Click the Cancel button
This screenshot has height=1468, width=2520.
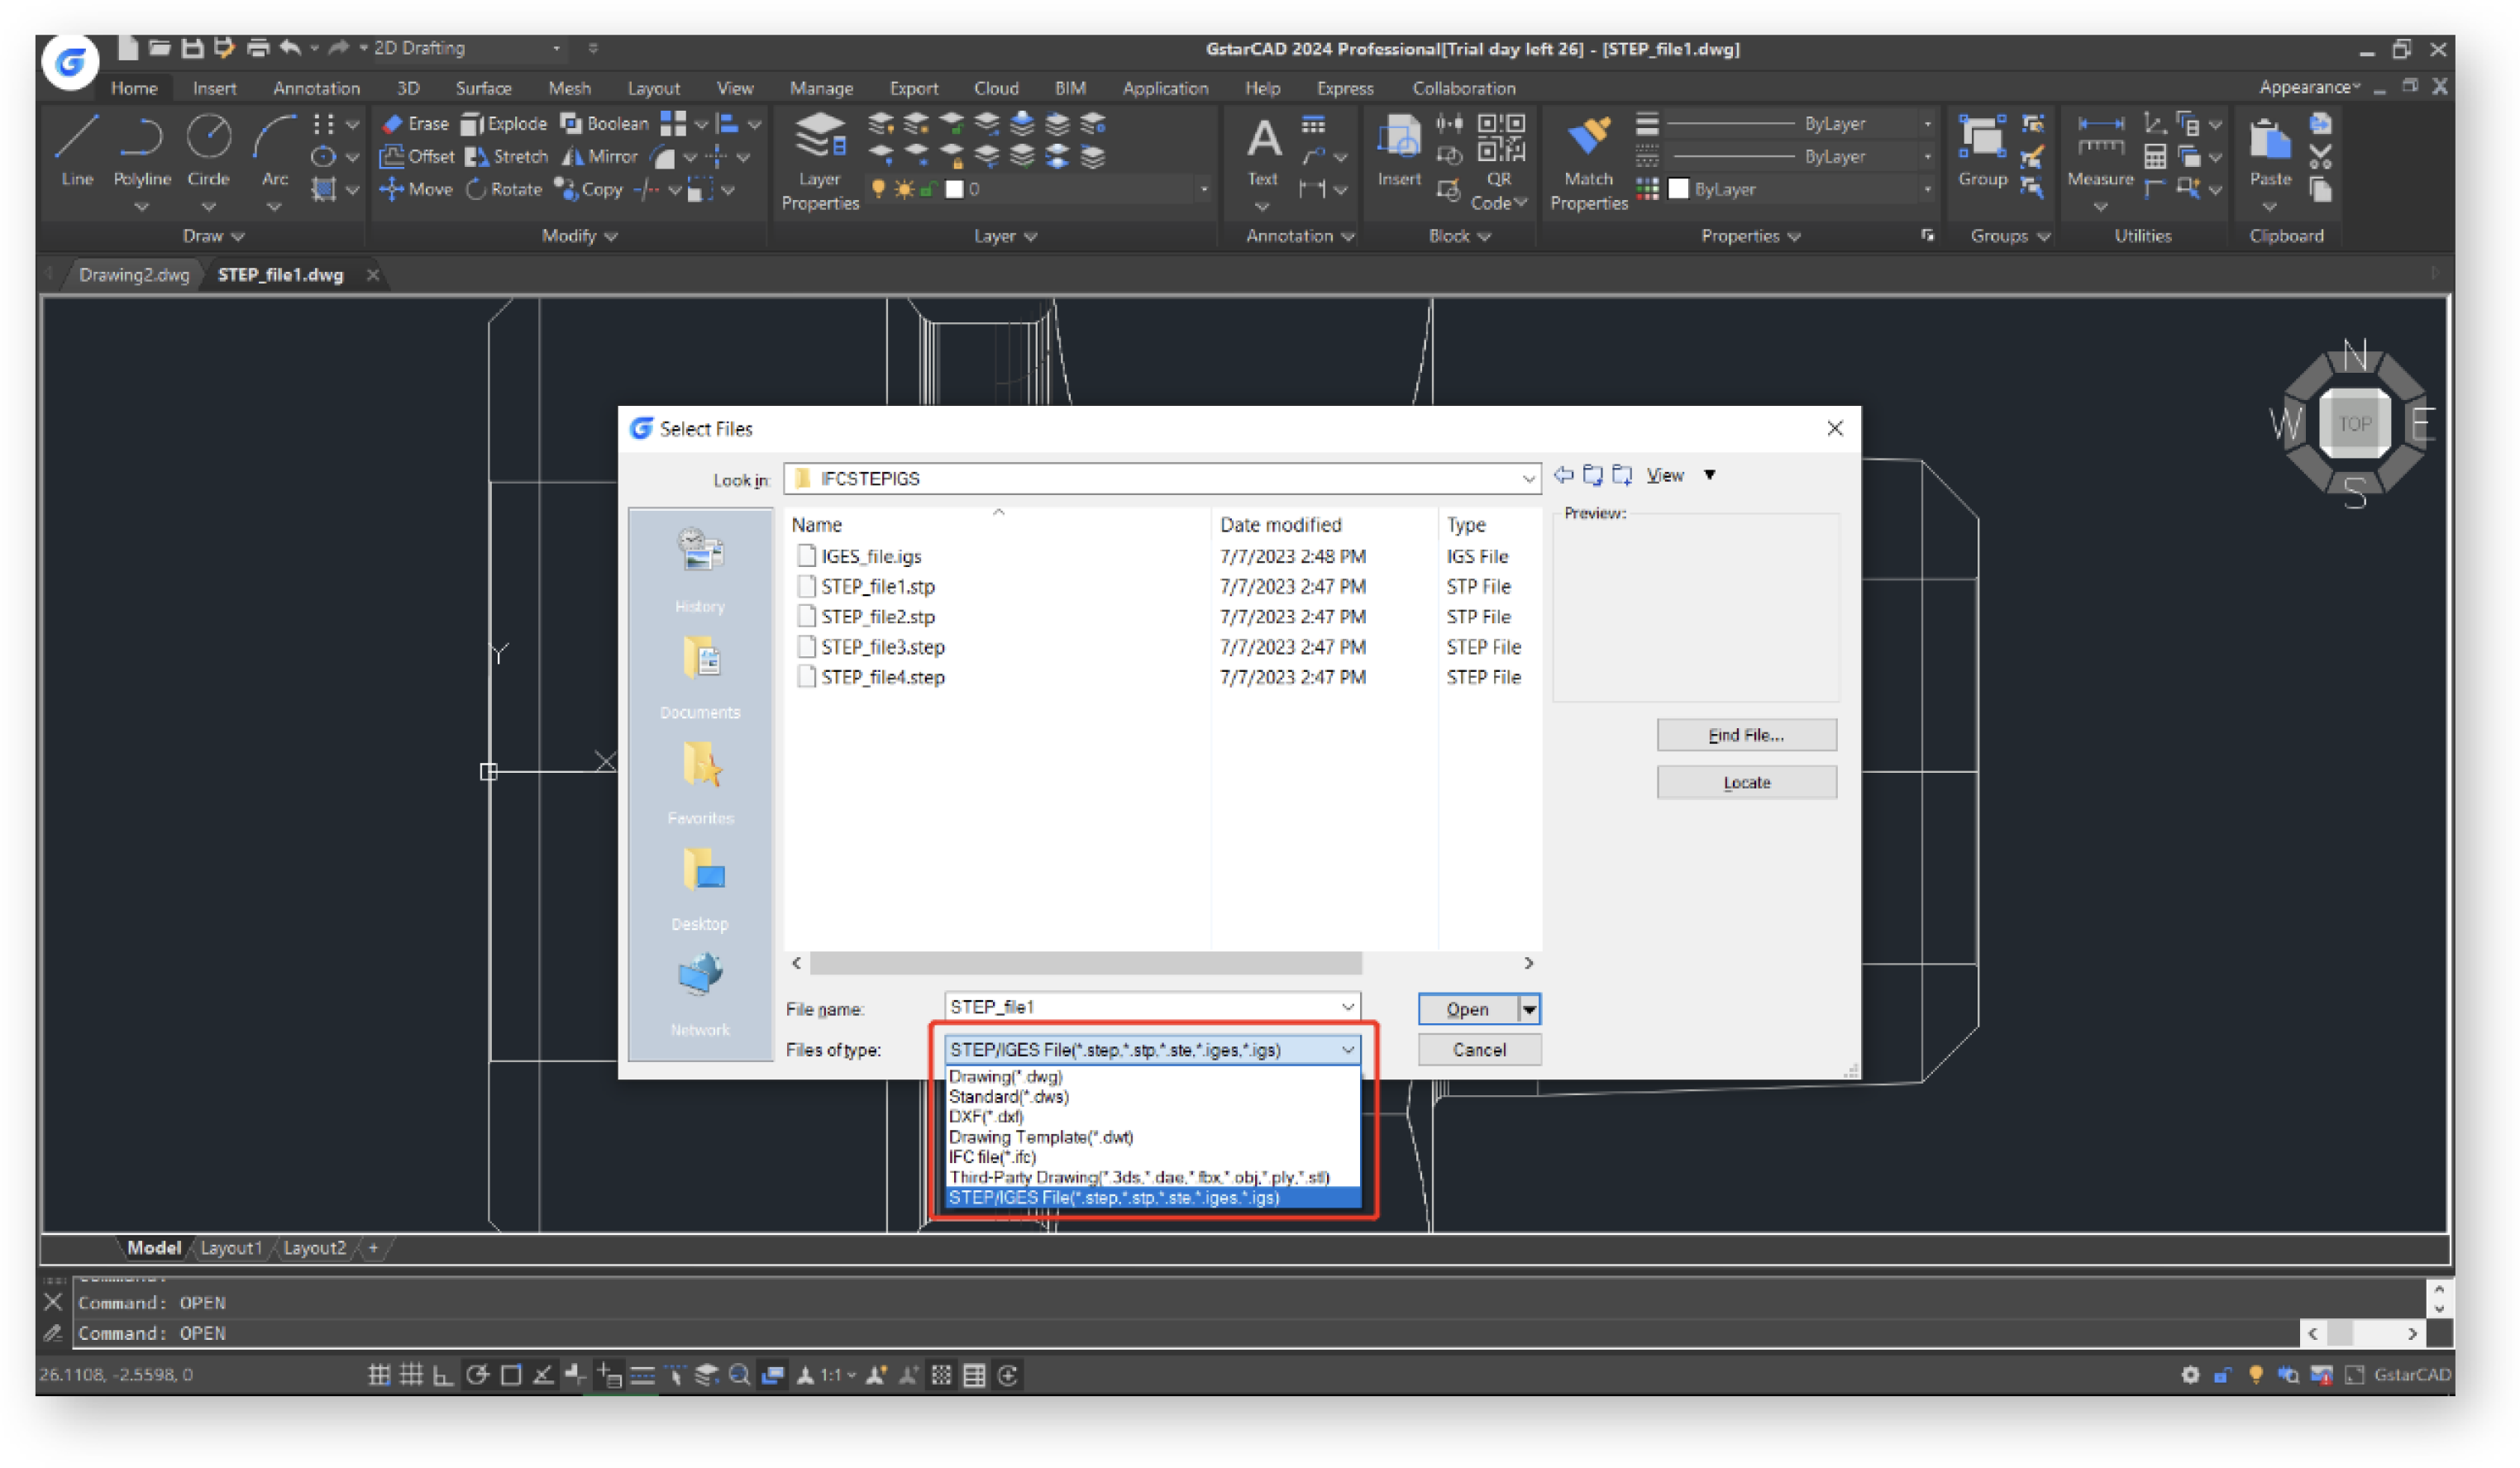click(x=1479, y=1049)
